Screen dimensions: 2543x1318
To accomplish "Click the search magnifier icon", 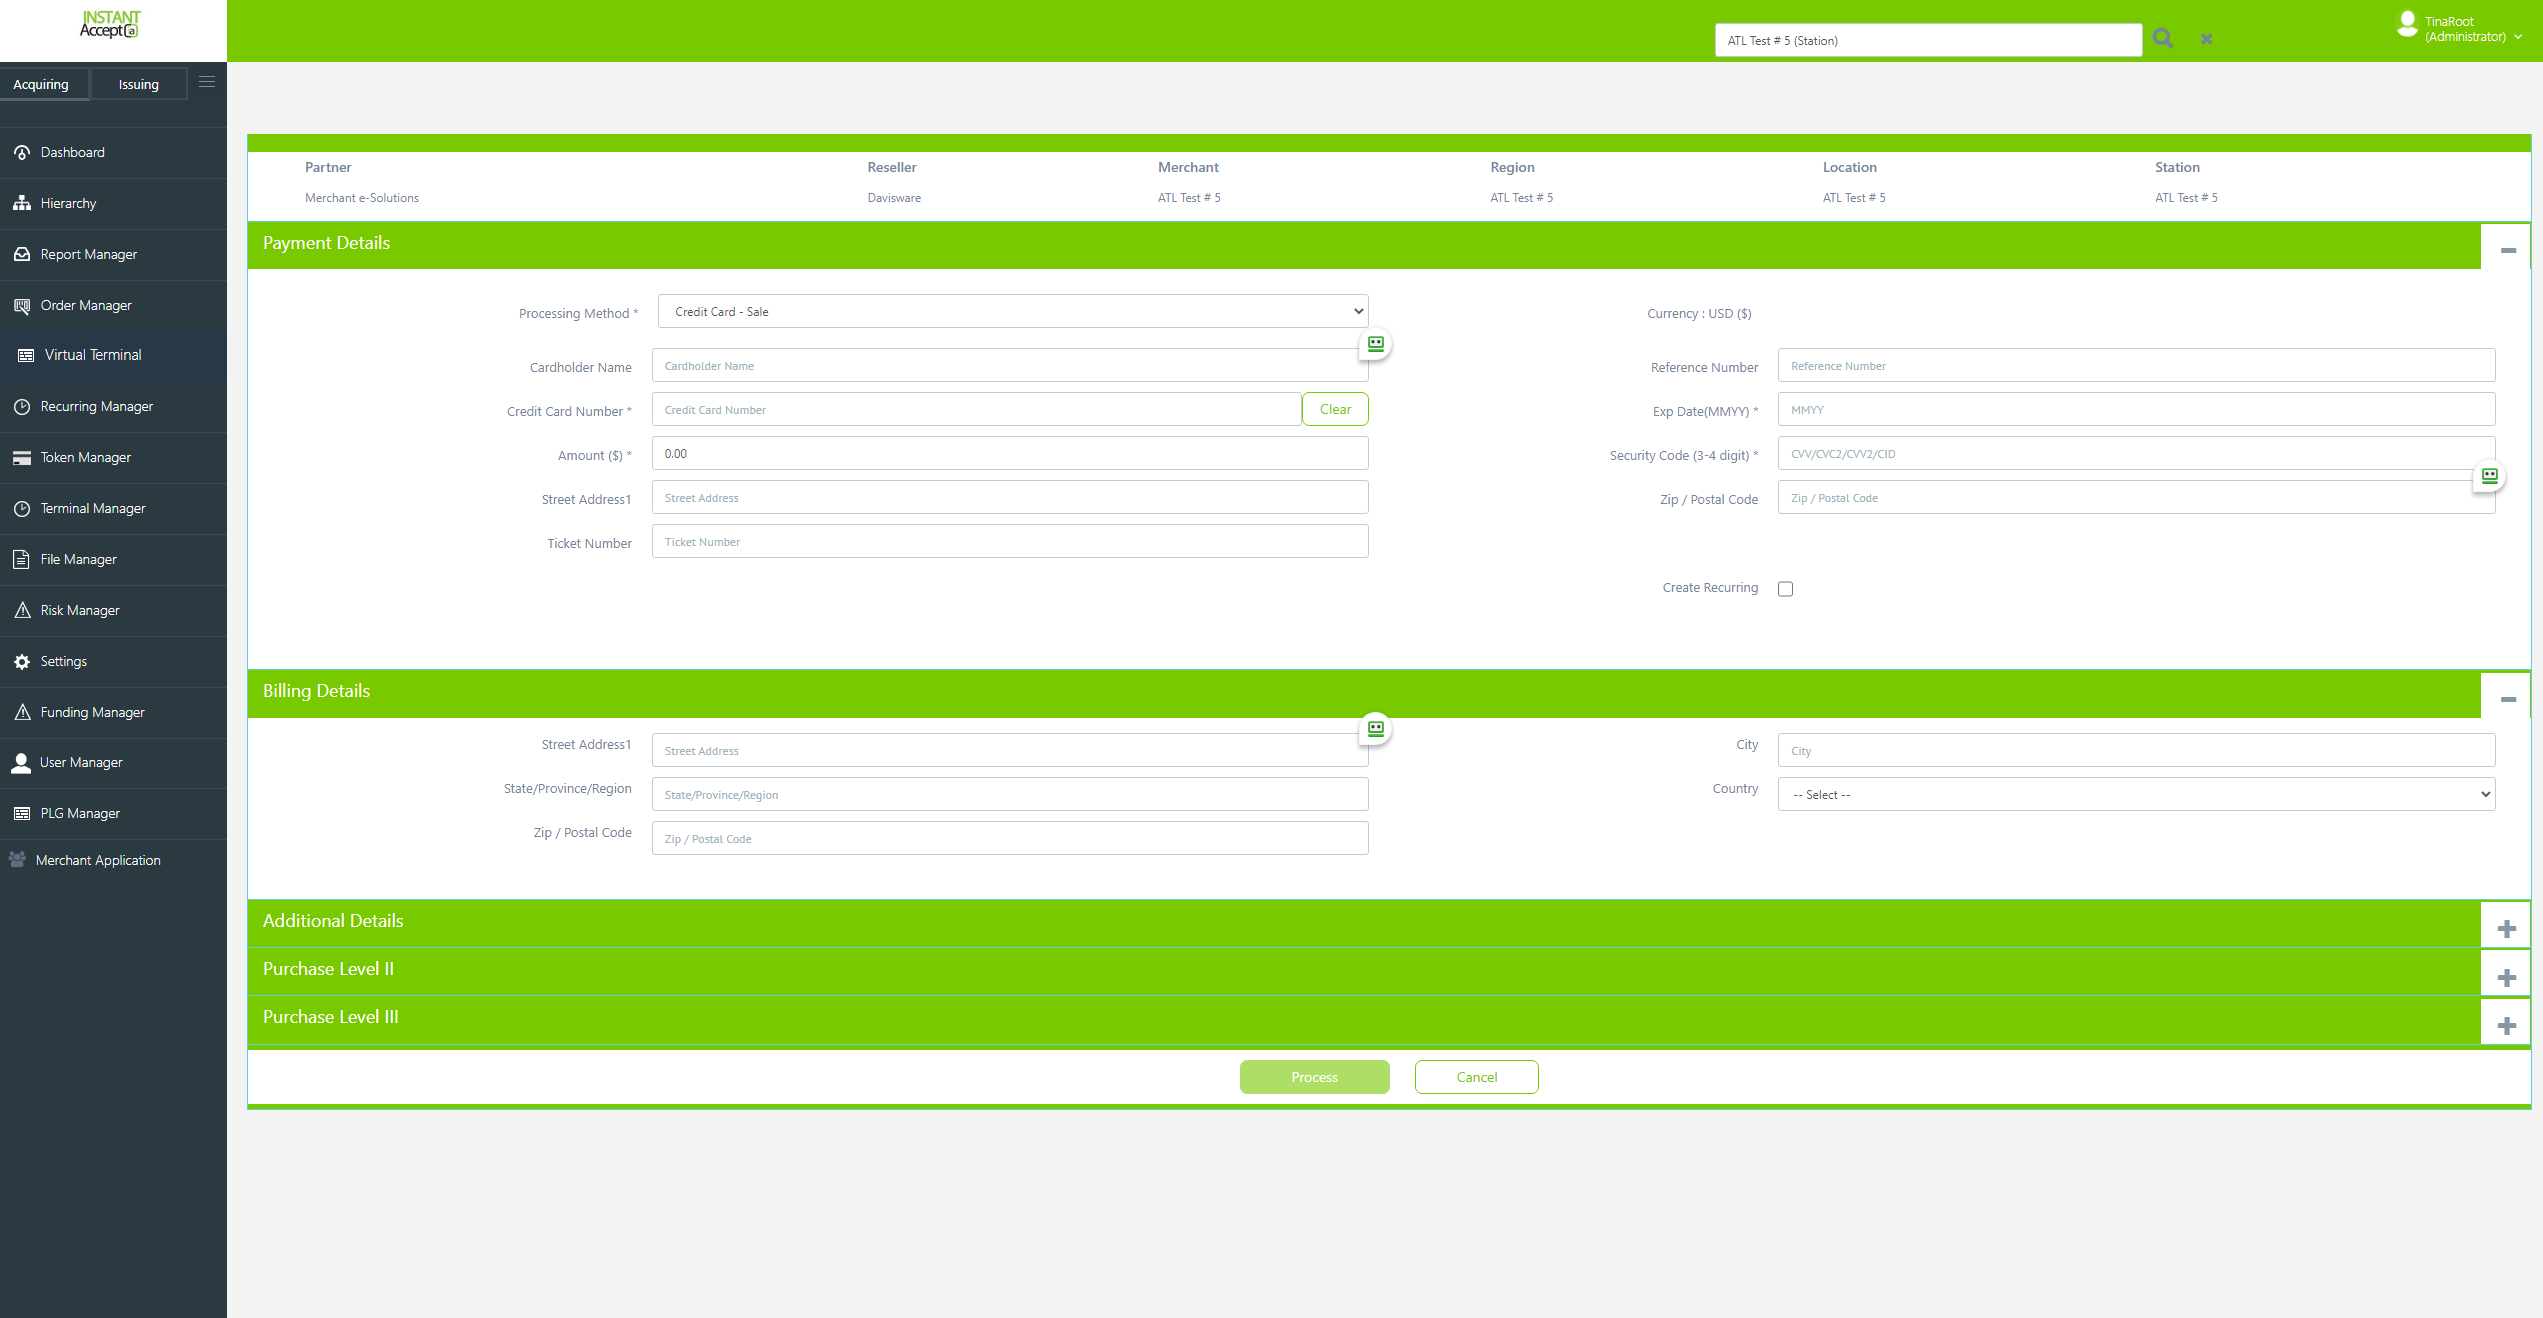I will coord(2162,39).
